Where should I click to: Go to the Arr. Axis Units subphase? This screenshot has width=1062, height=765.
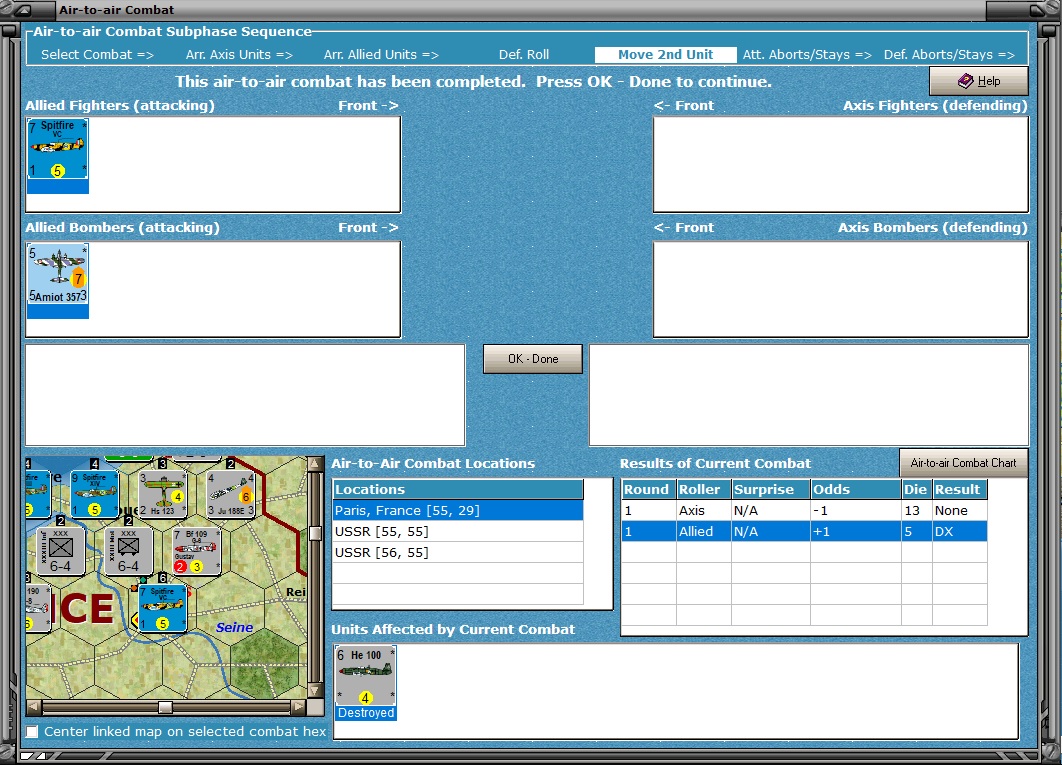pos(239,54)
